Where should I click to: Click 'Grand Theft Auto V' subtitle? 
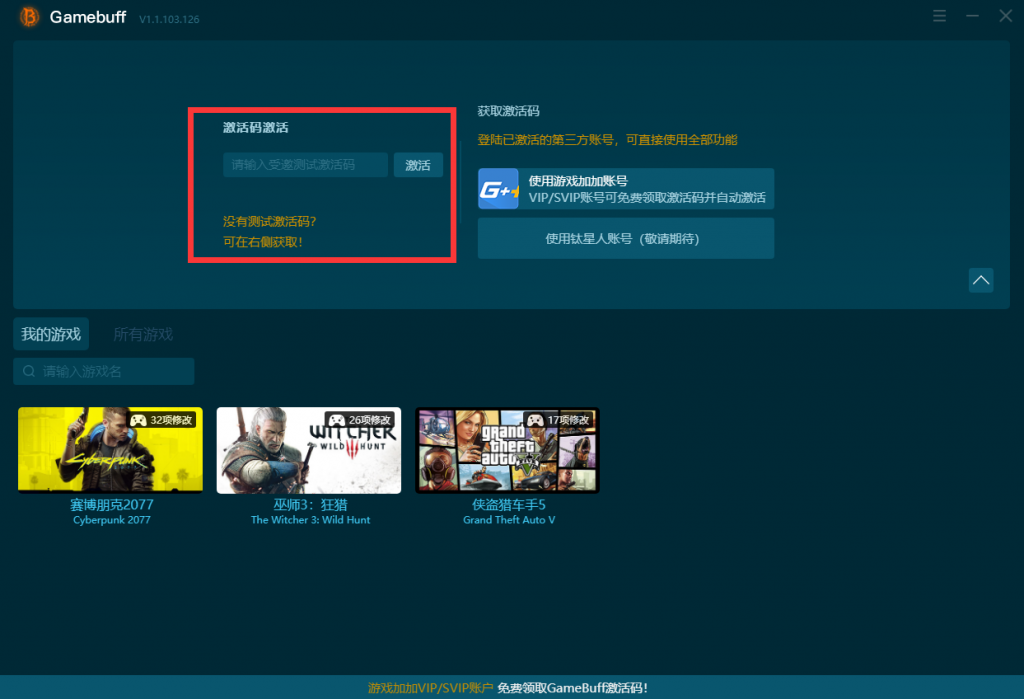[509, 520]
